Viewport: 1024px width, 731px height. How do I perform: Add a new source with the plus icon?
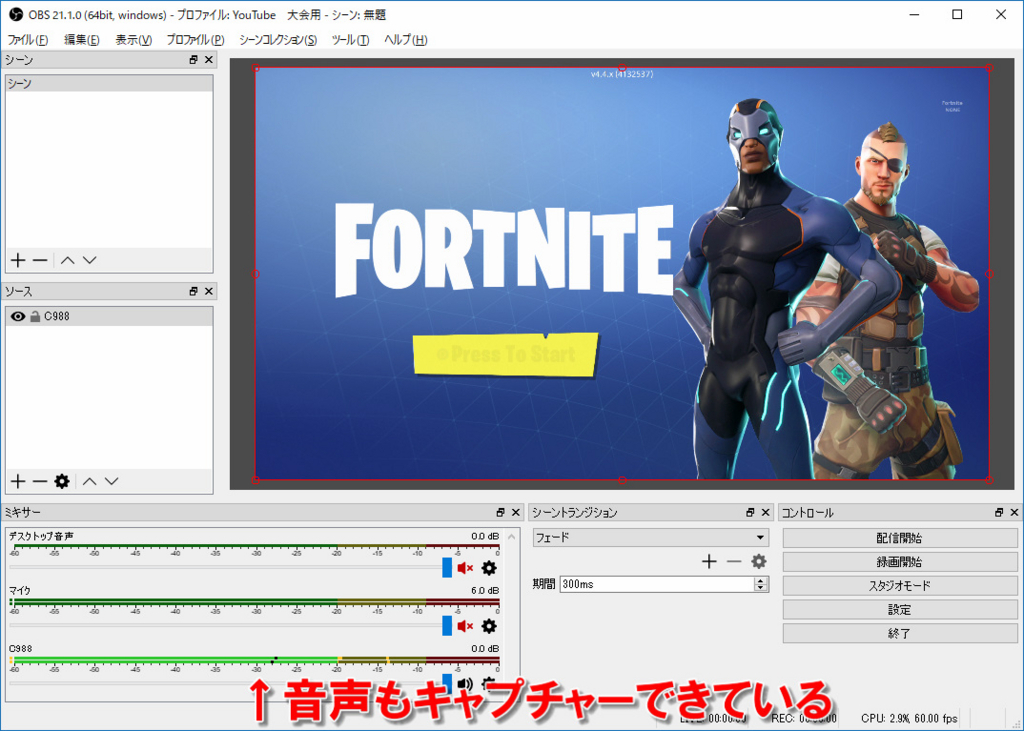pyautogui.click(x=16, y=481)
